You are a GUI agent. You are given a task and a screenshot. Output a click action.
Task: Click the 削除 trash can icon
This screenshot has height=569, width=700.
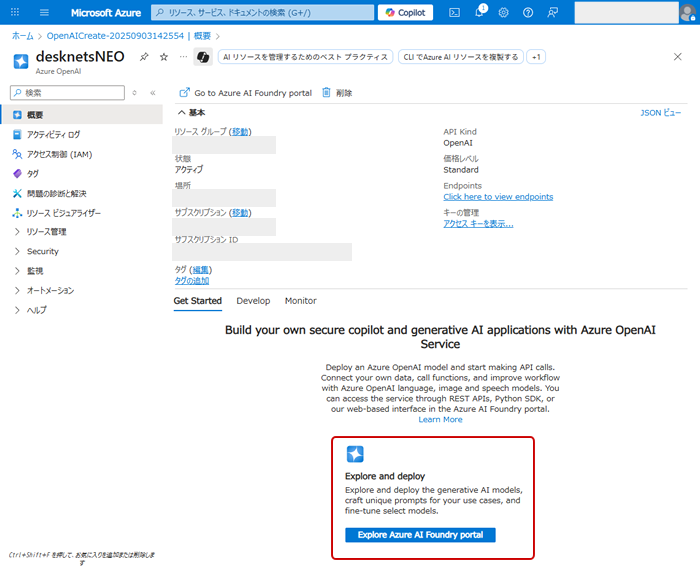[x=326, y=92]
